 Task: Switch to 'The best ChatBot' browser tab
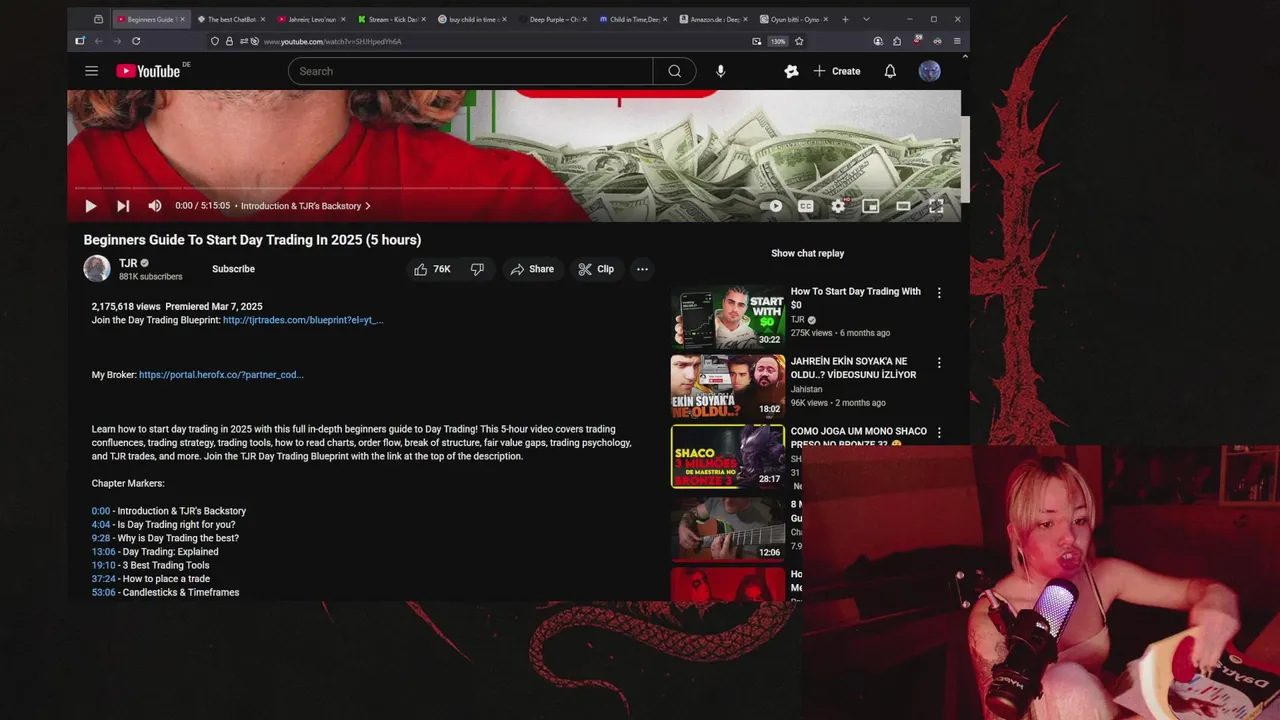click(231, 19)
